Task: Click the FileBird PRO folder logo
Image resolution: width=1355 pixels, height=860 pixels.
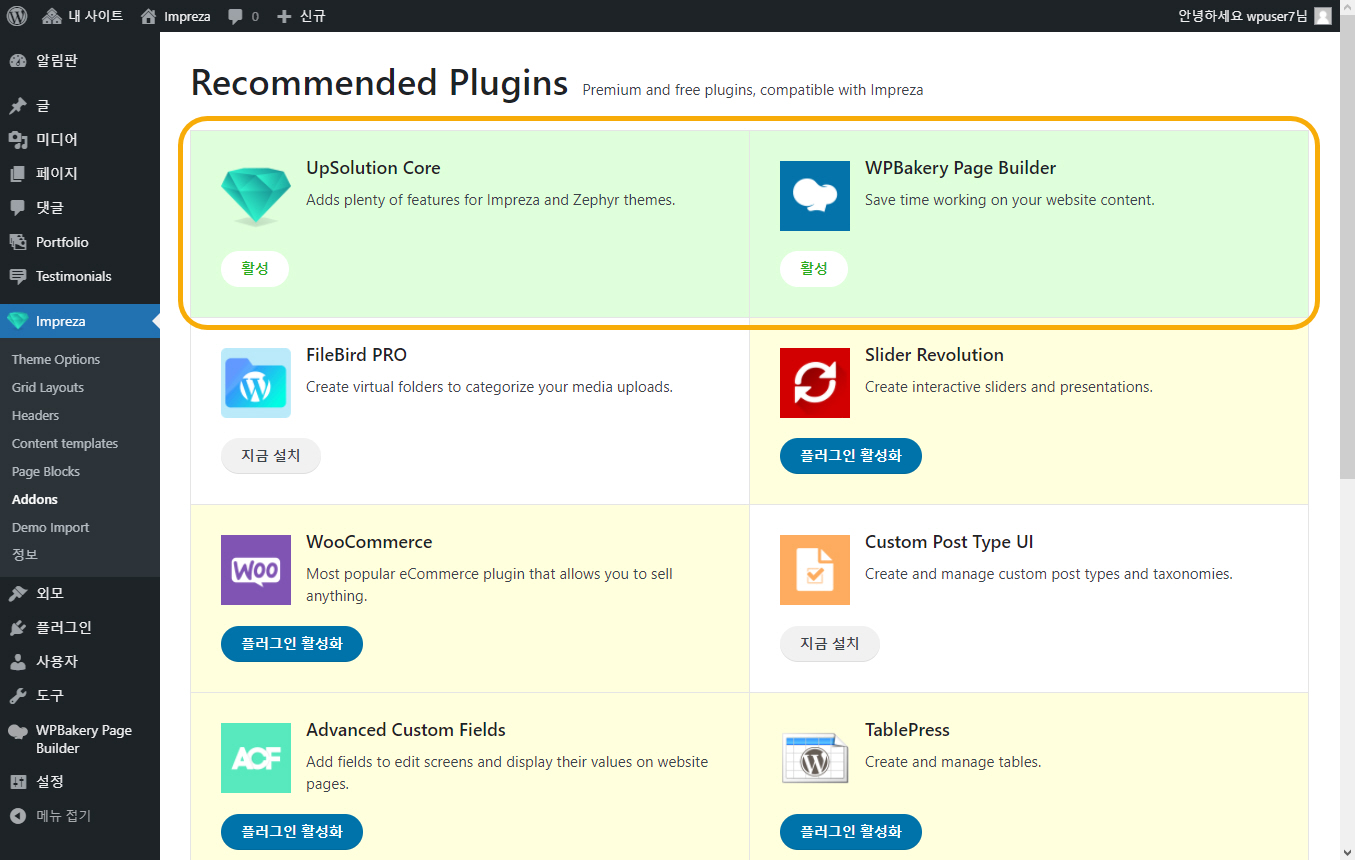Action: 256,383
